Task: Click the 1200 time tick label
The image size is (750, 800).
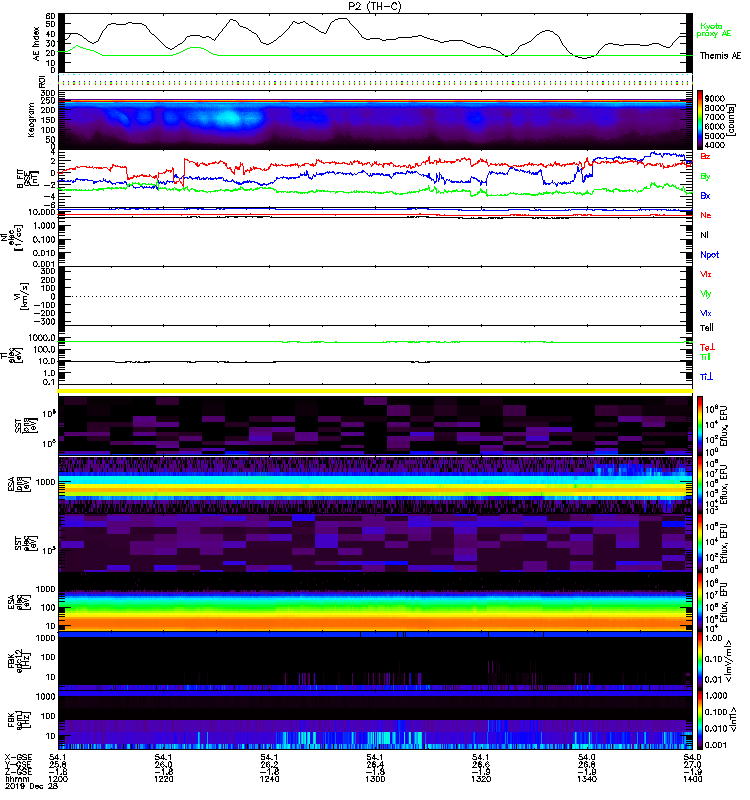Action: [x=58, y=779]
